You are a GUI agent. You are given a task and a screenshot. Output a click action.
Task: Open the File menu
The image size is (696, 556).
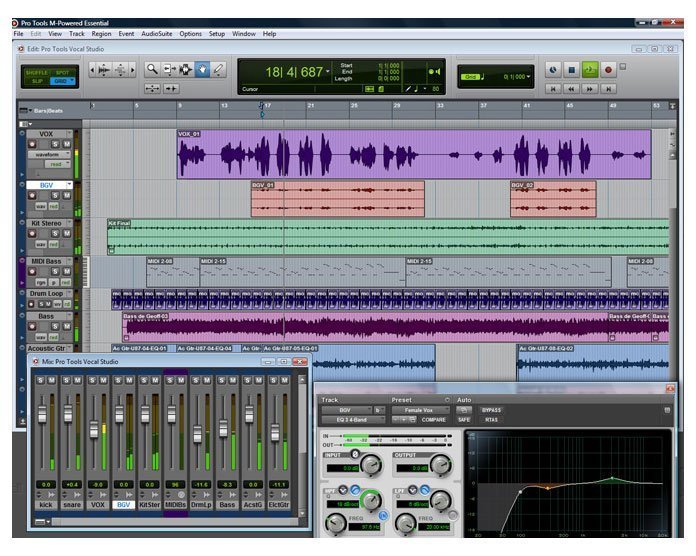(x=19, y=34)
